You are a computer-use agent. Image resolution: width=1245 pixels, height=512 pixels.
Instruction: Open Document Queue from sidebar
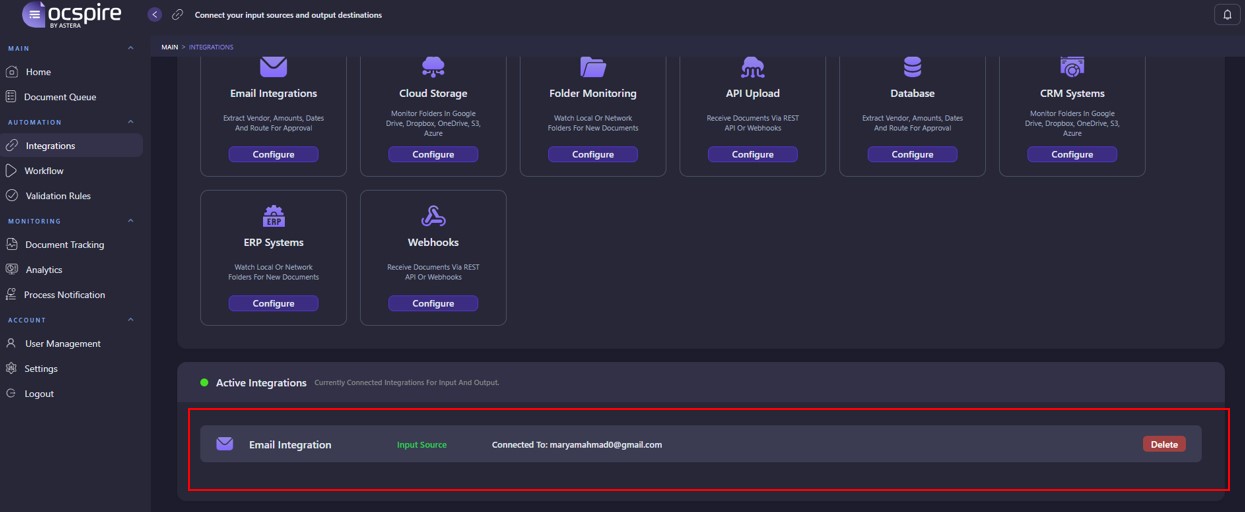59,97
